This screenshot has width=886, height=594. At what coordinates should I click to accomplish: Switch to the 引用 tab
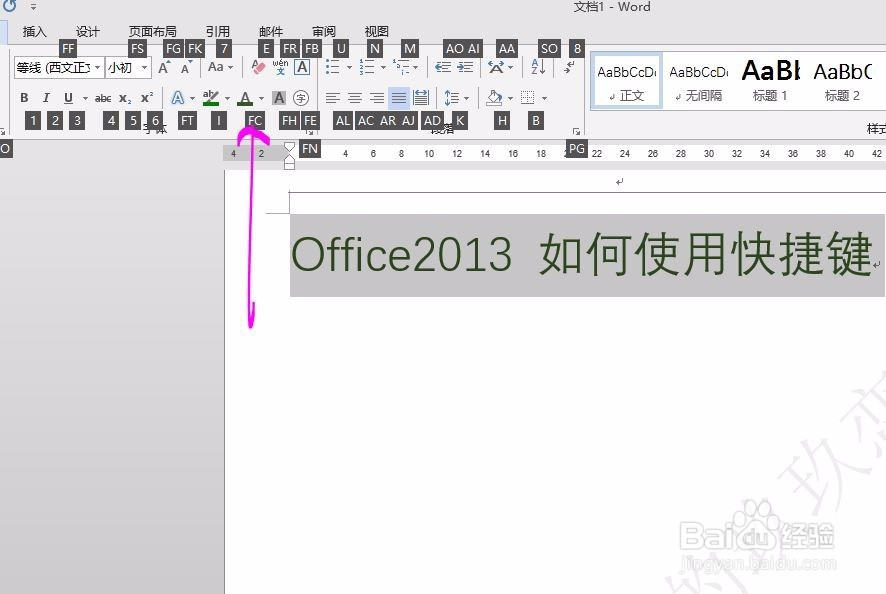click(218, 32)
